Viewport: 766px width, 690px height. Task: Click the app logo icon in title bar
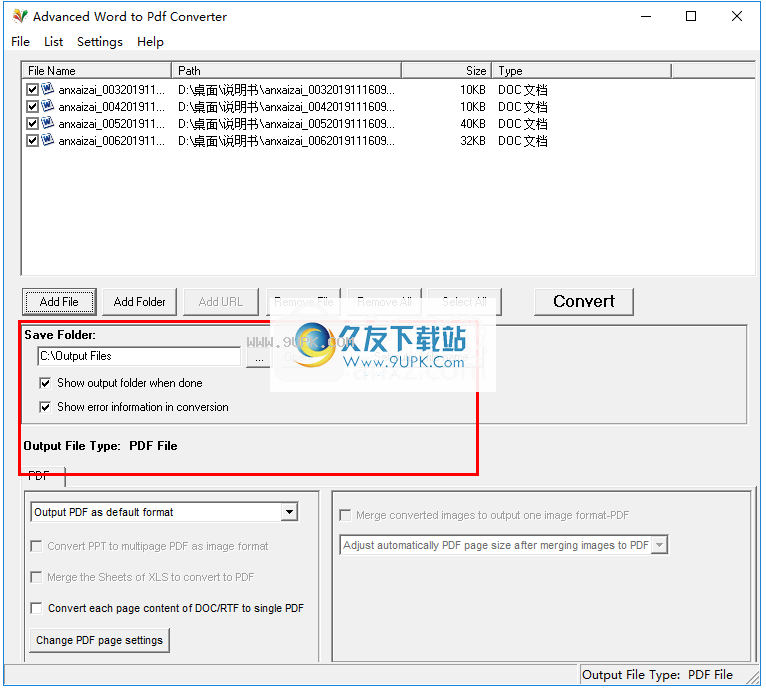(x=20, y=16)
